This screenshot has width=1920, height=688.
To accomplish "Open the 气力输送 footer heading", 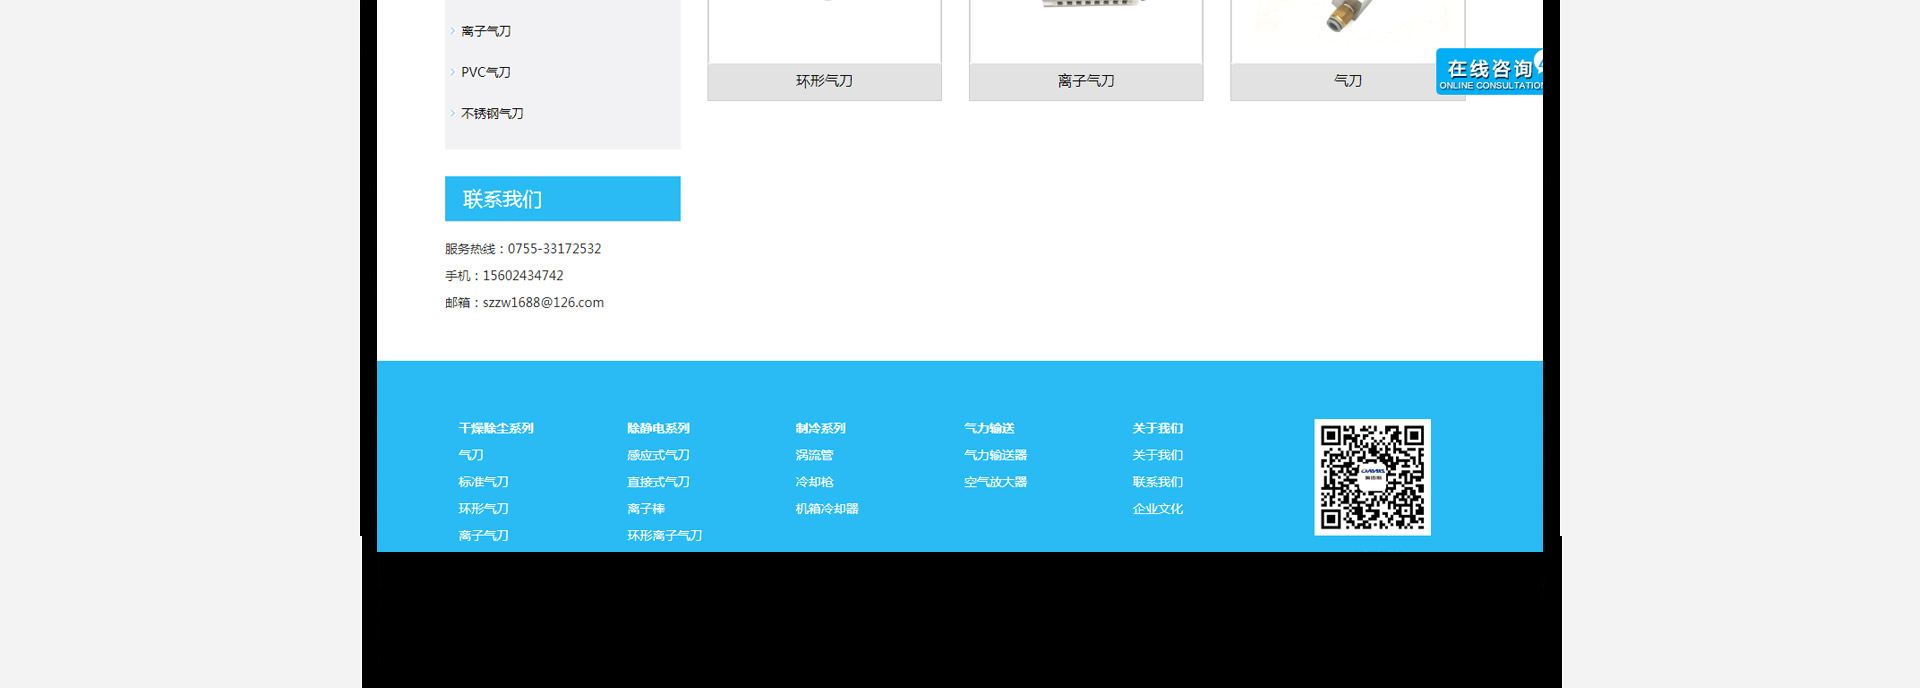I will click(x=989, y=428).
